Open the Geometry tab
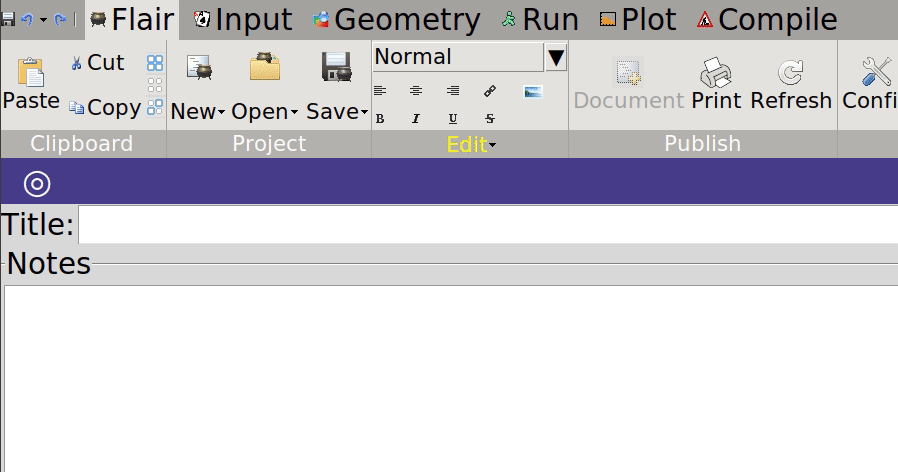This screenshot has height=472, width=898. (396, 20)
